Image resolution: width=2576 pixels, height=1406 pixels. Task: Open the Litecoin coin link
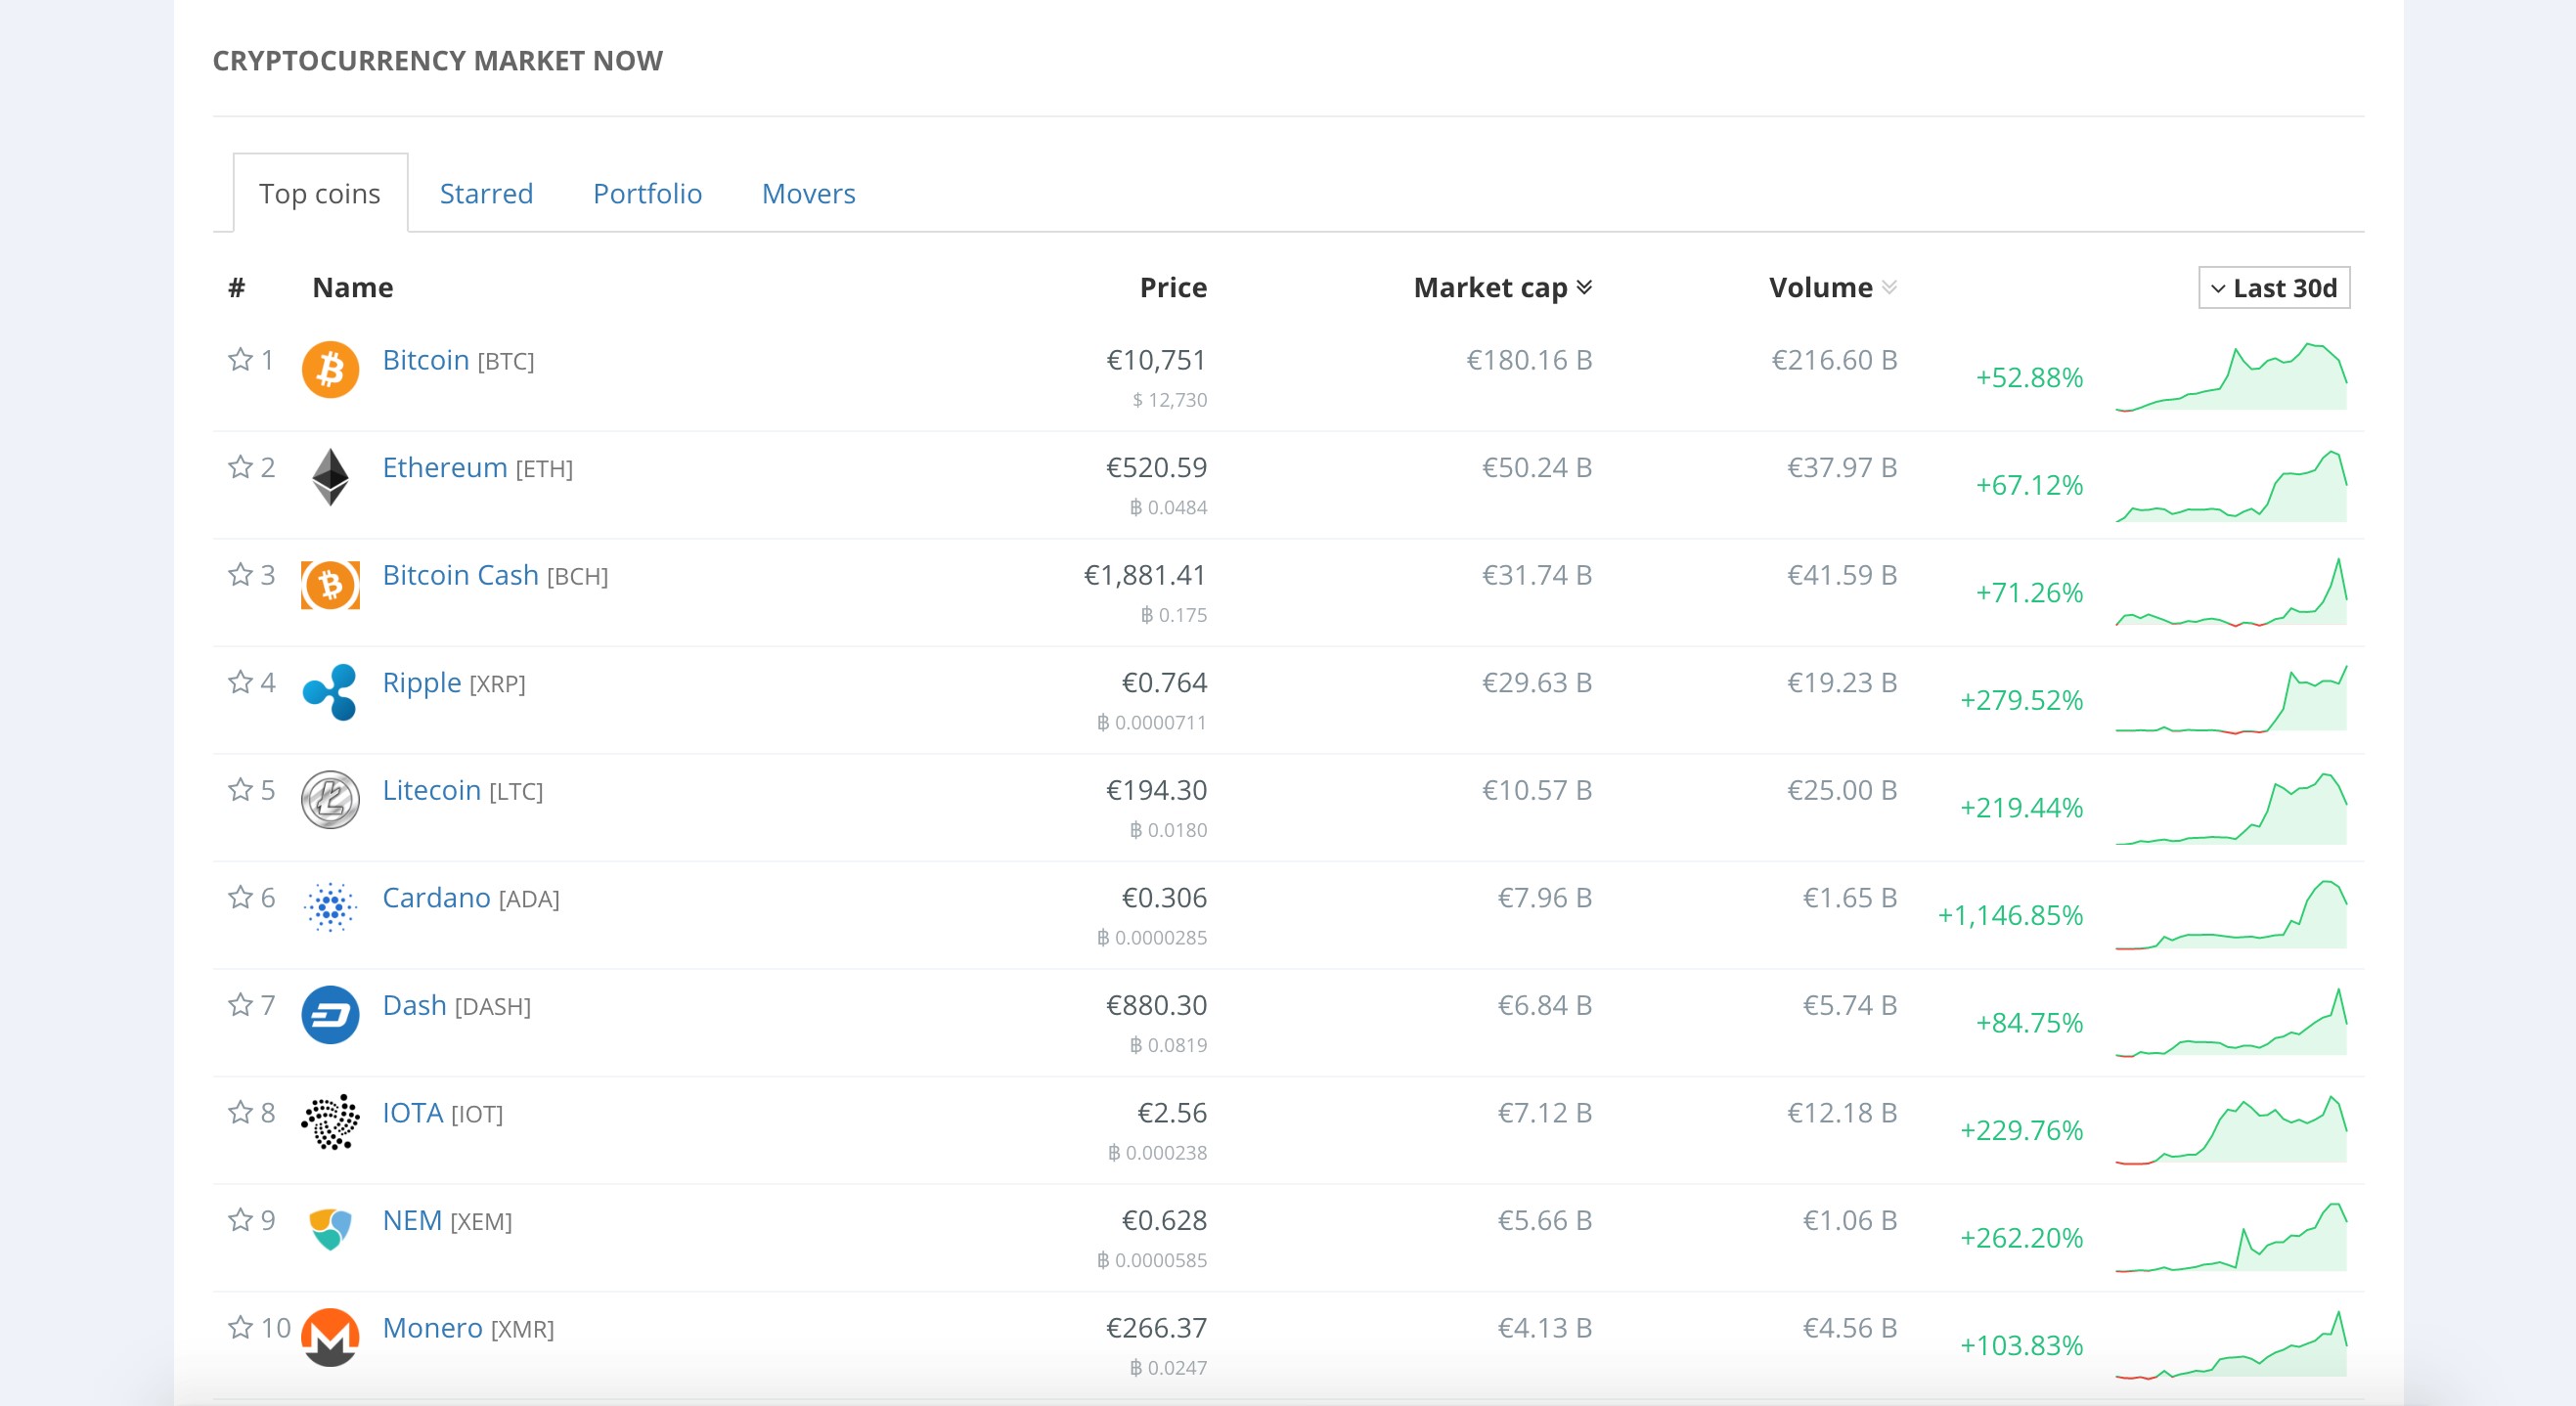tap(432, 790)
